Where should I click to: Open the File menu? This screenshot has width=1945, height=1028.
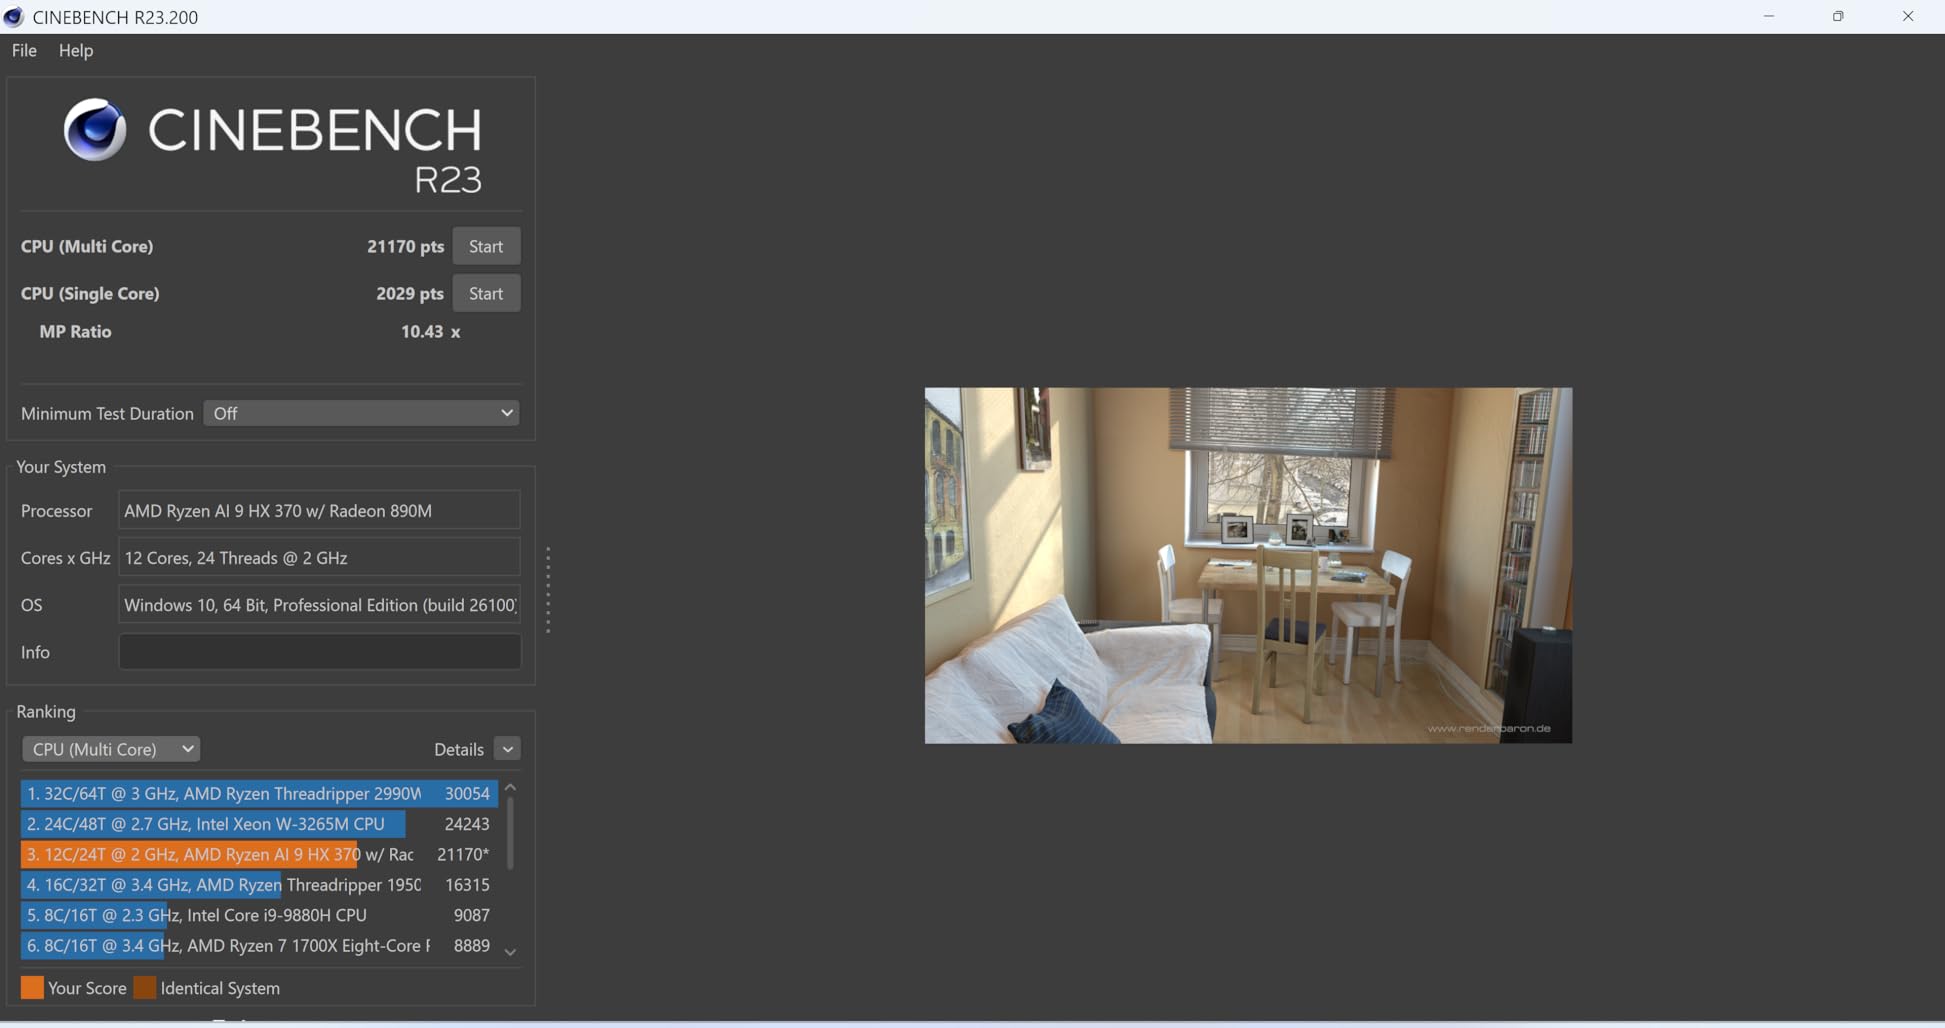pyautogui.click(x=24, y=50)
